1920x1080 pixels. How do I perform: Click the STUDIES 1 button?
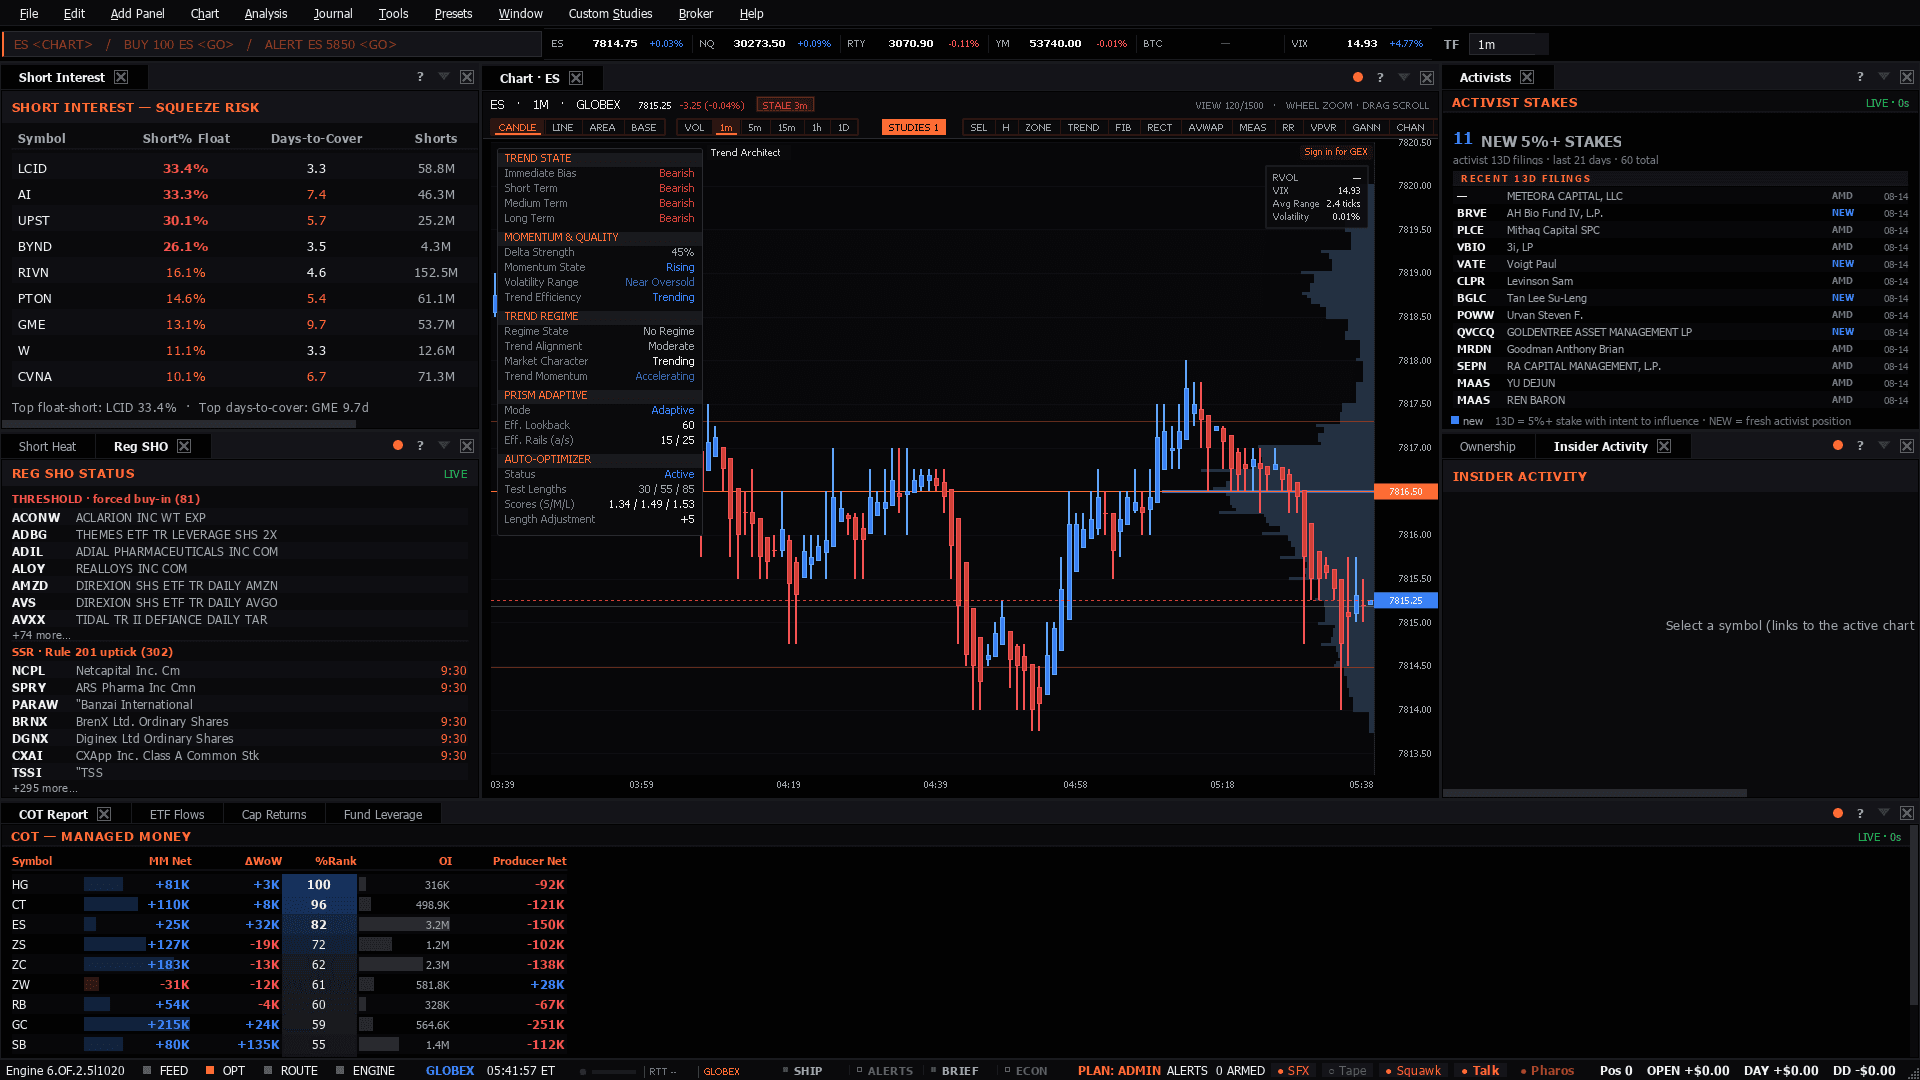(913, 128)
